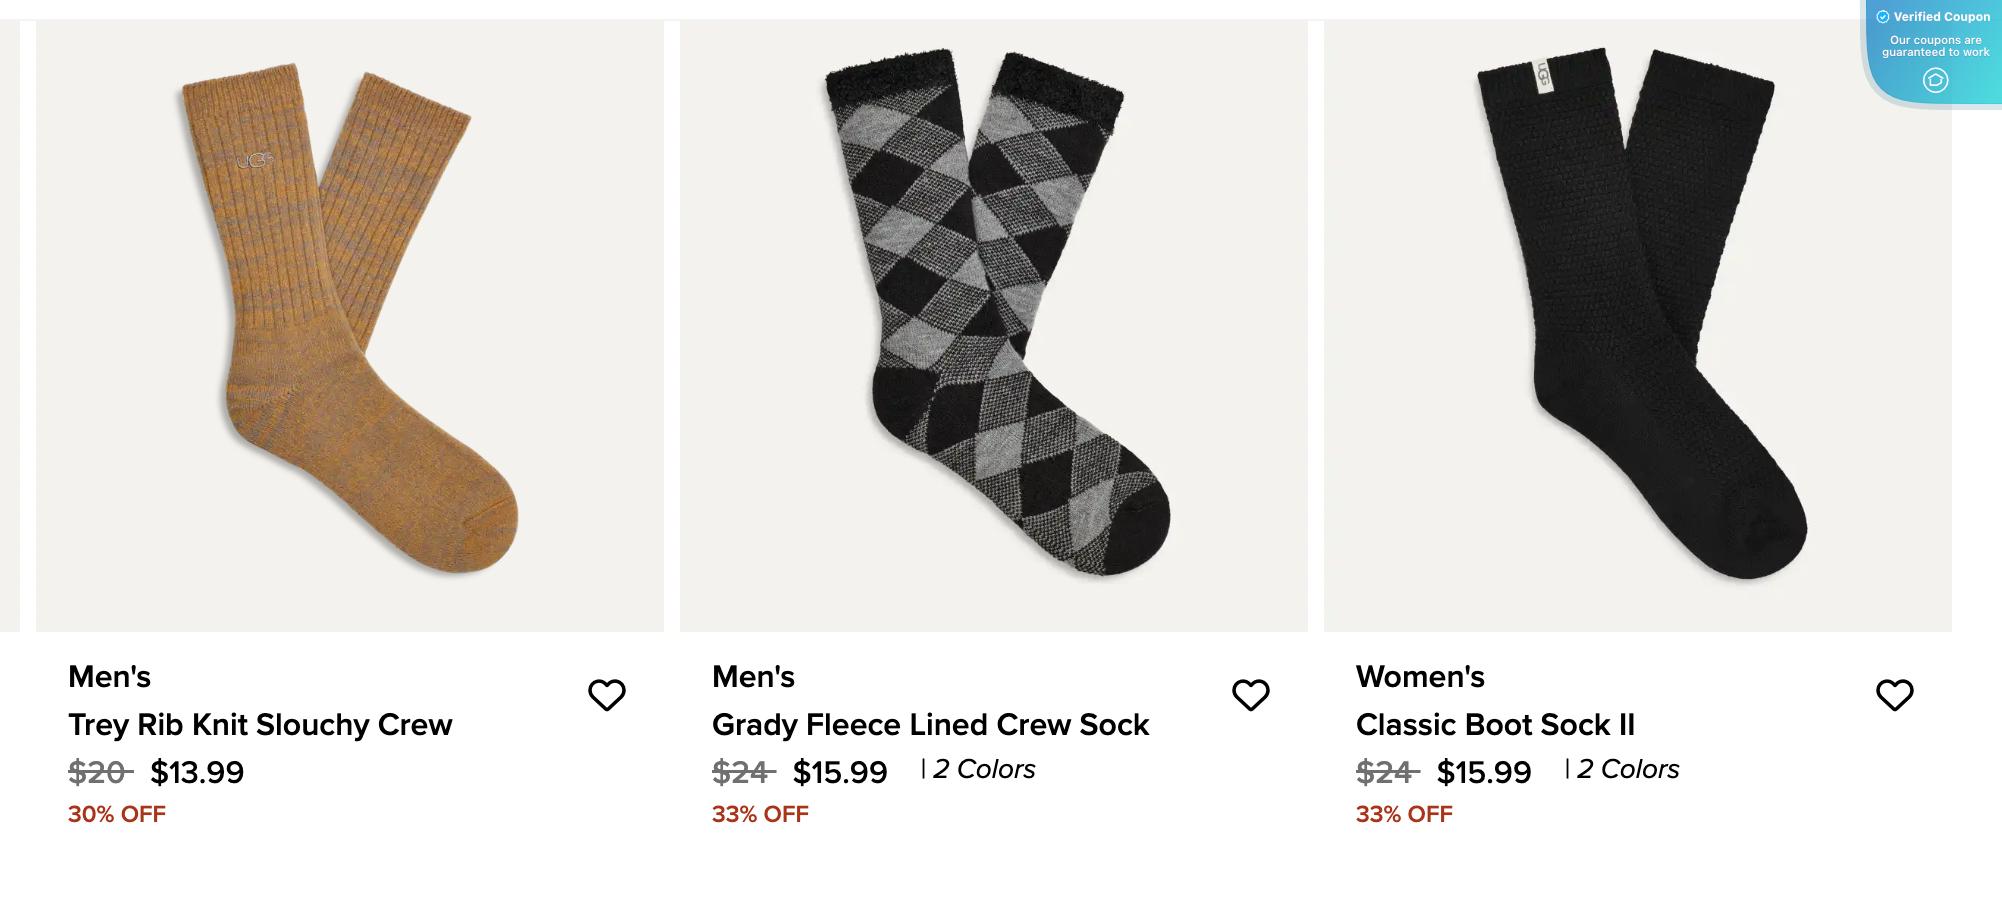Toggle the heart on Classic Boot Sock II
The height and width of the screenshot is (910, 2002).
coord(1894,695)
